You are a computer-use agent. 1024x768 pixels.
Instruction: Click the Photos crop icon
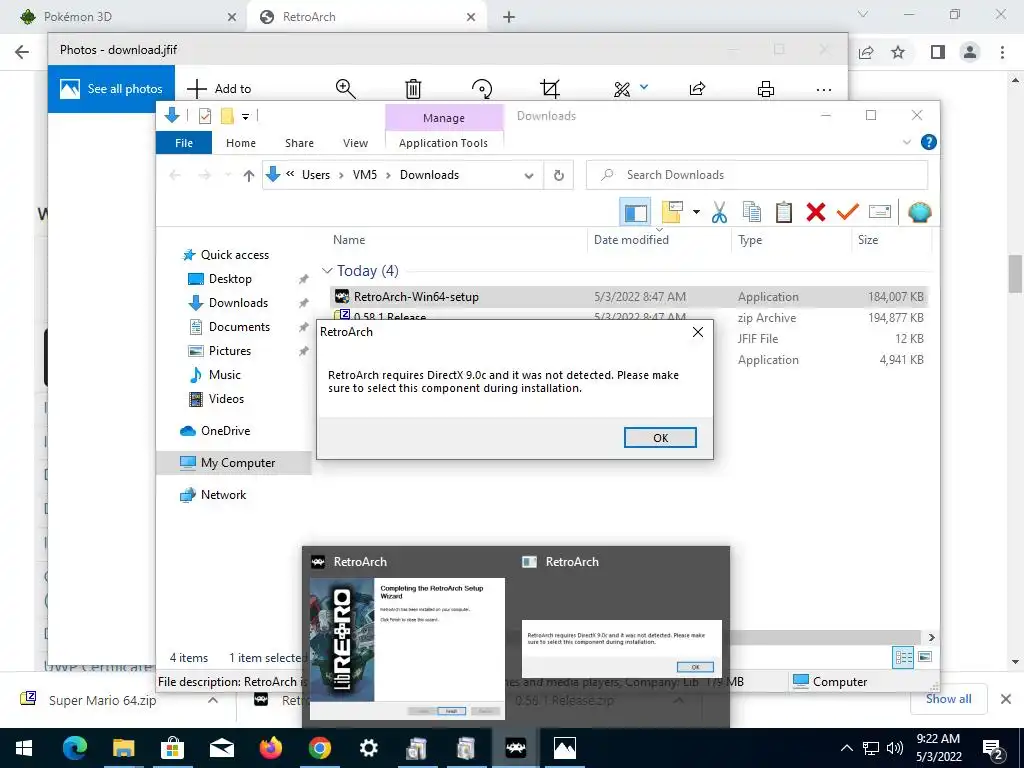click(550, 89)
